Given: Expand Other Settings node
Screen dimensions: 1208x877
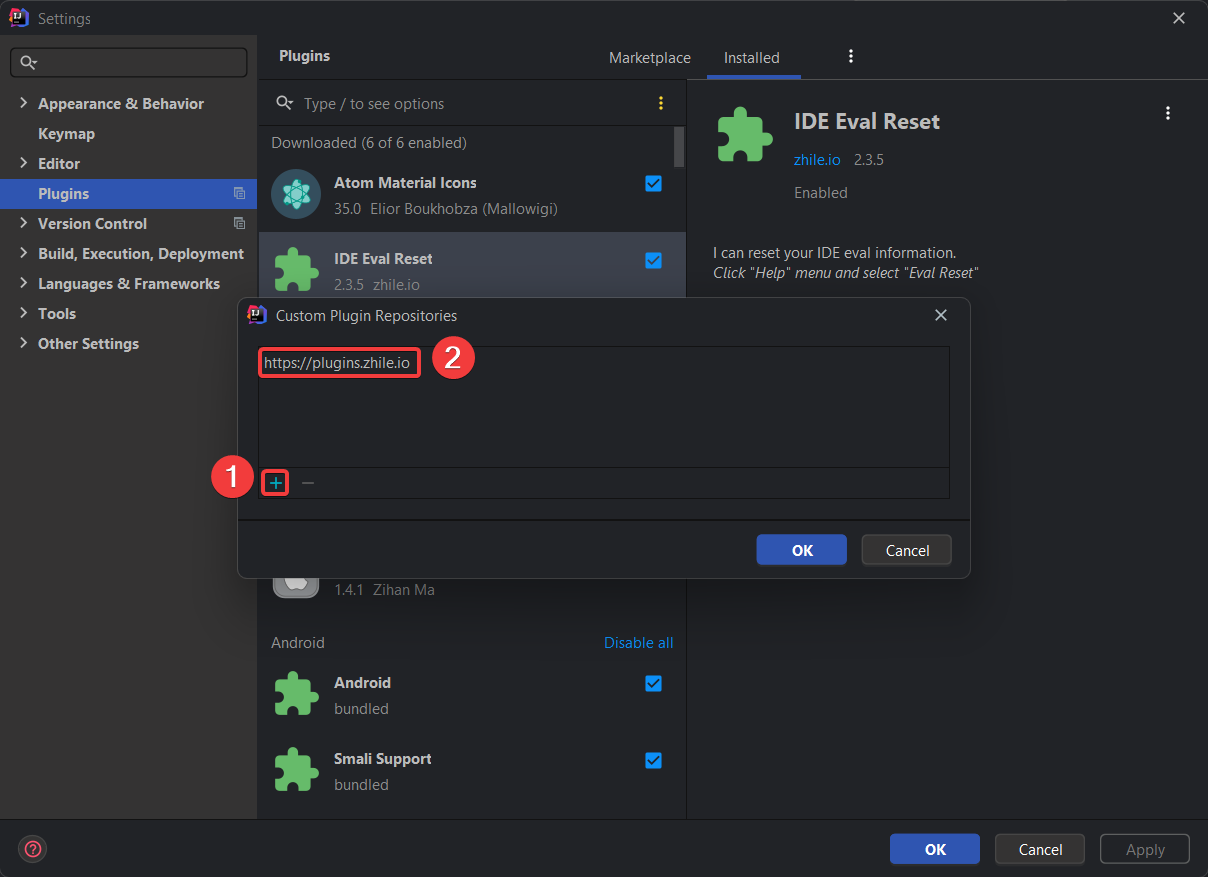Looking at the screenshot, I should pos(24,343).
